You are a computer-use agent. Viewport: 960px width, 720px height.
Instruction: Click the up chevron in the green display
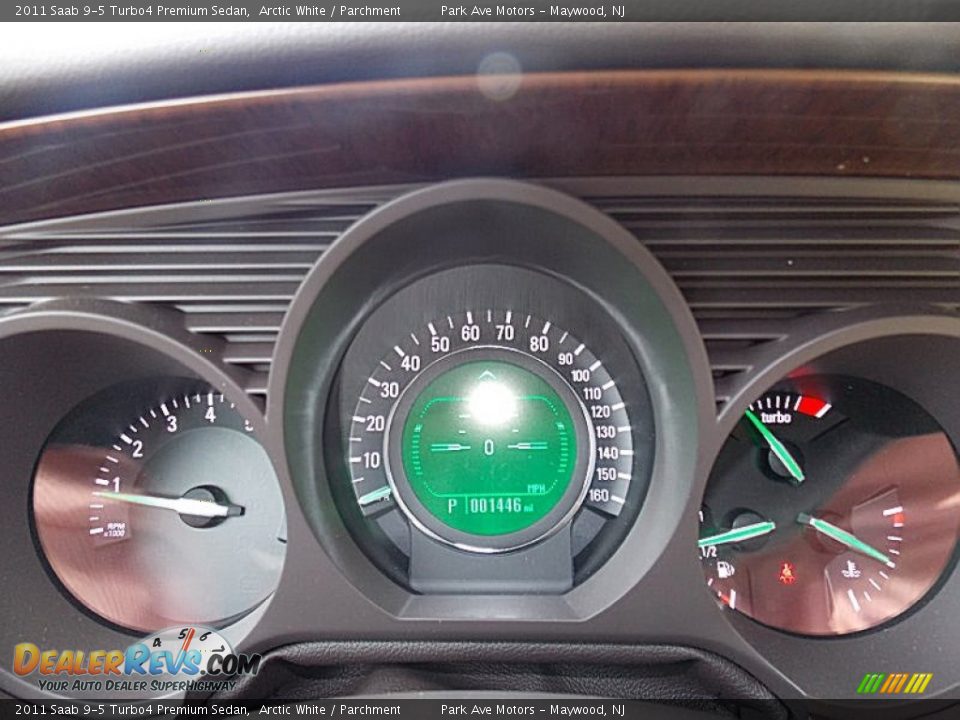click(x=487, y=375)
